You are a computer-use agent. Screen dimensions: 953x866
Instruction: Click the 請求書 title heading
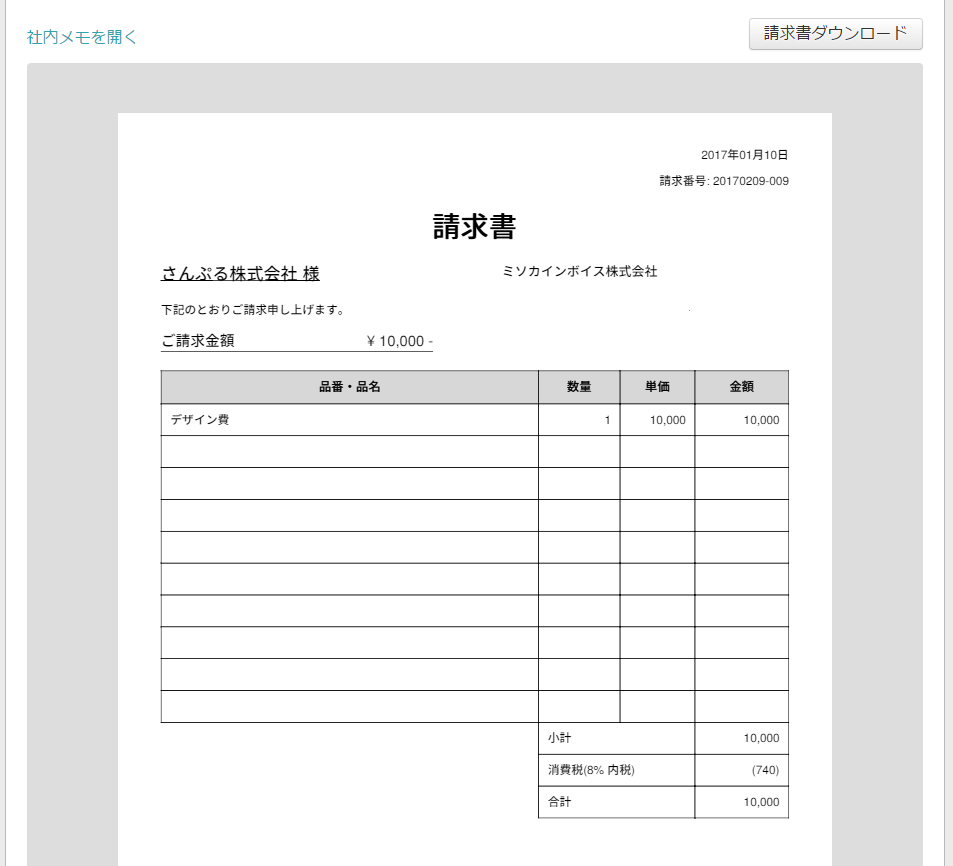tap(474, 227)
